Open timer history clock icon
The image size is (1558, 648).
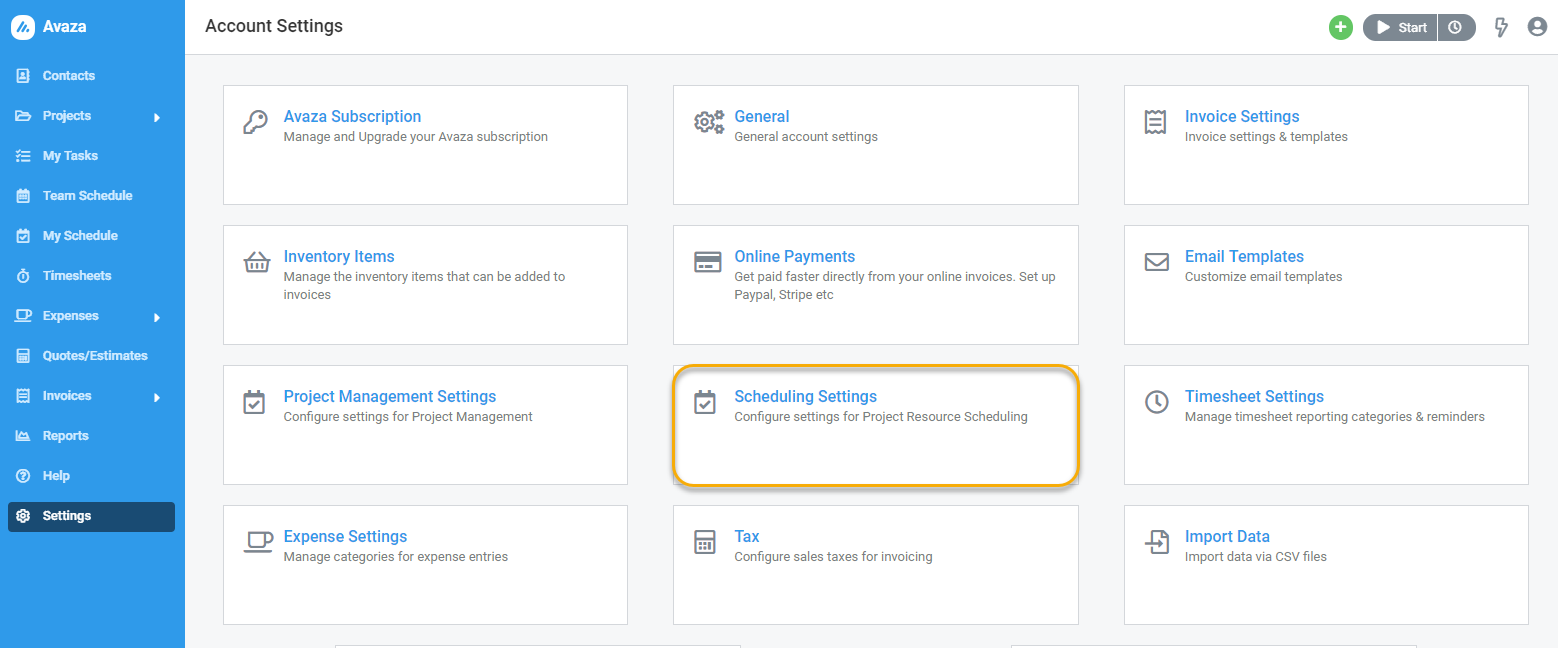pos(1455,27)
